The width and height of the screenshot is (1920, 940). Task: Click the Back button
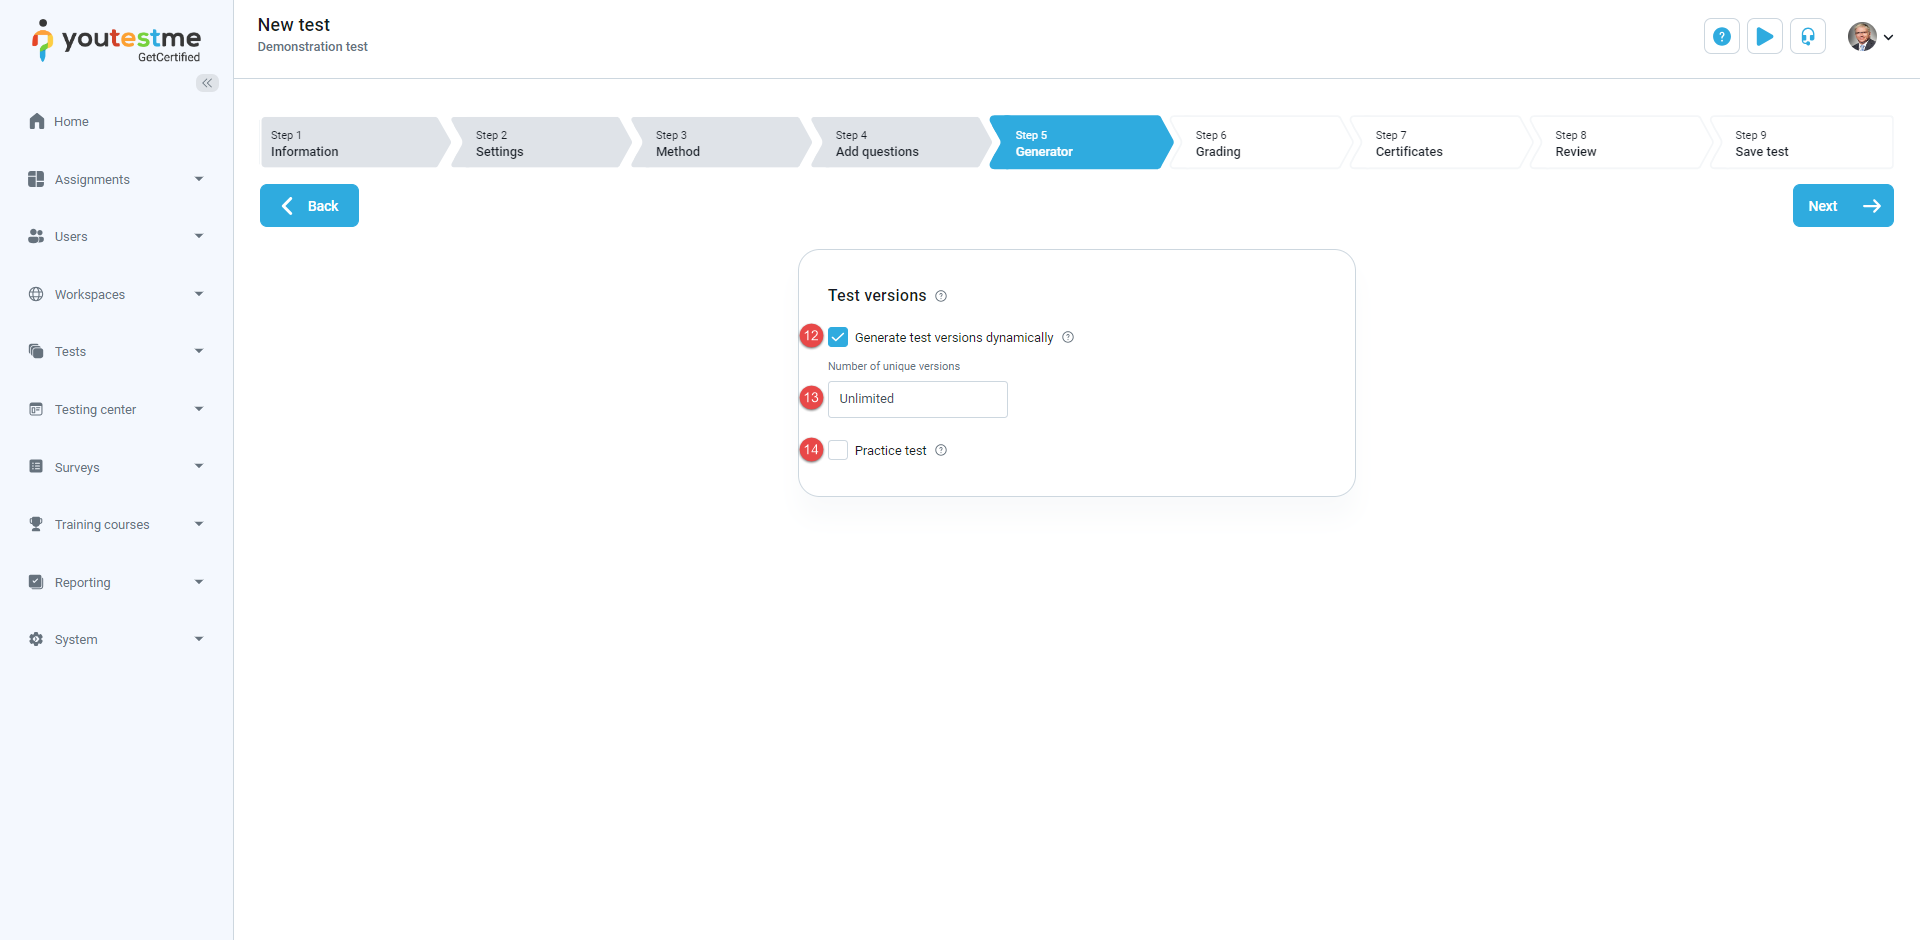click(x=309, y=206)
